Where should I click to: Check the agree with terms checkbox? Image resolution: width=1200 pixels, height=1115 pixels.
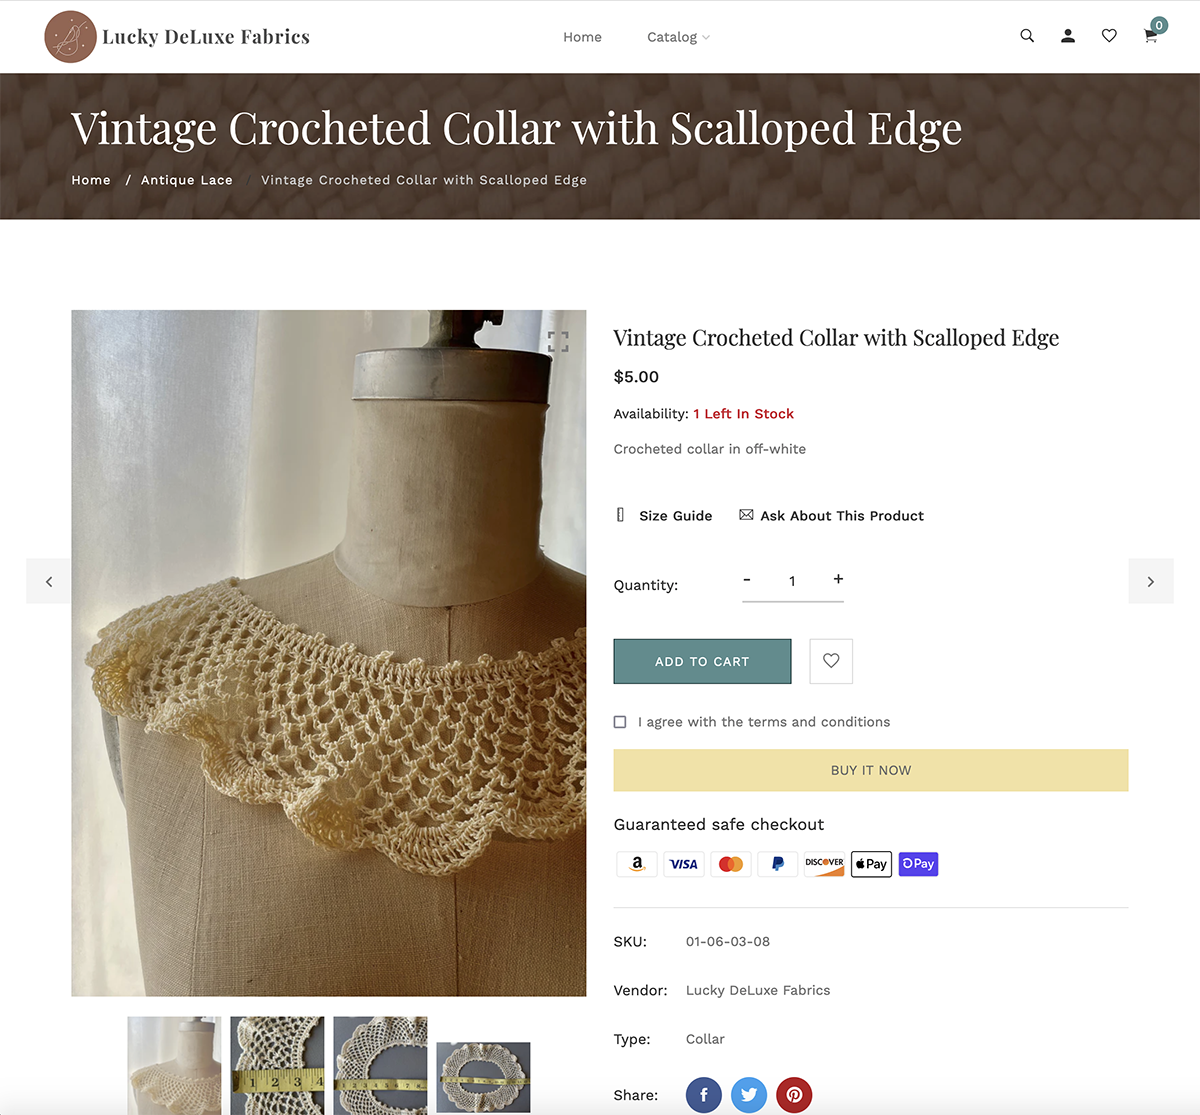click(620, 722)
